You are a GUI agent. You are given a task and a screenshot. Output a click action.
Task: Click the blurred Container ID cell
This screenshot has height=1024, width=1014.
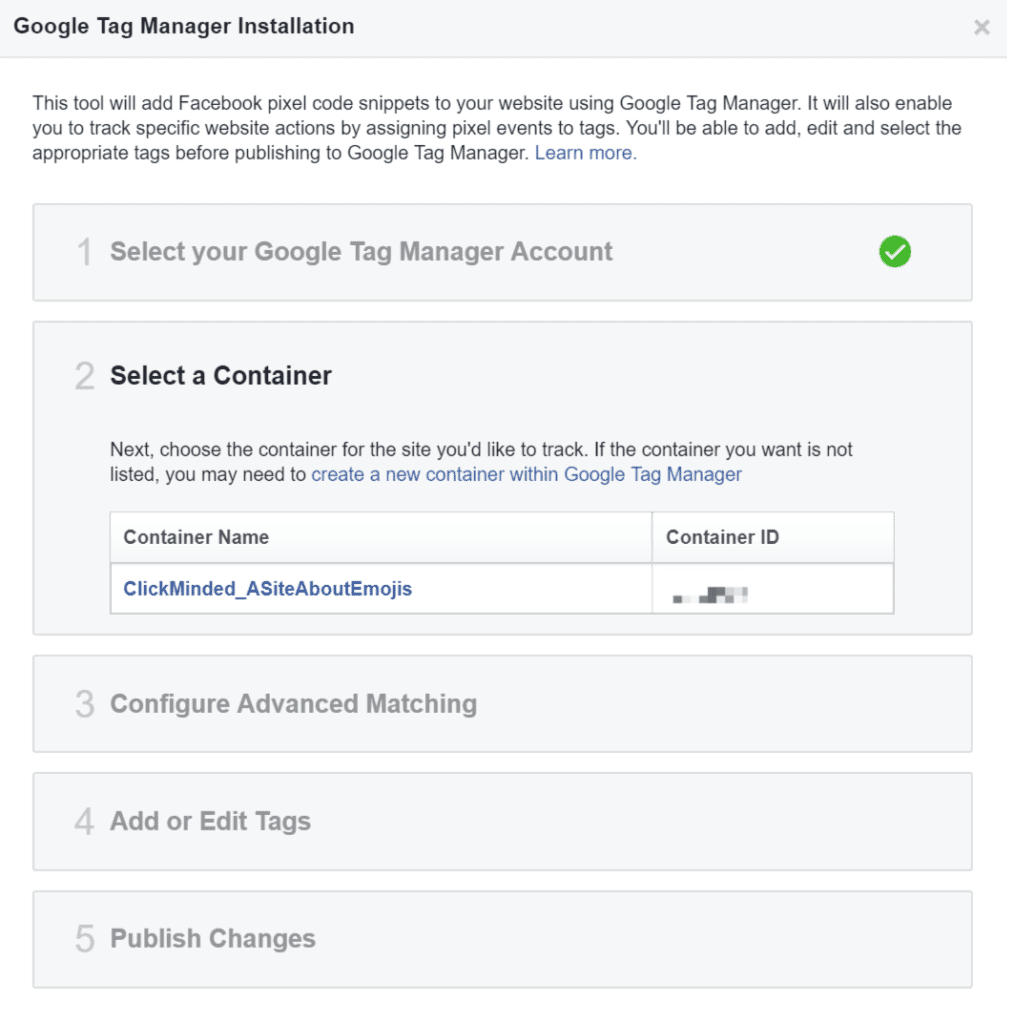point(772,589)
